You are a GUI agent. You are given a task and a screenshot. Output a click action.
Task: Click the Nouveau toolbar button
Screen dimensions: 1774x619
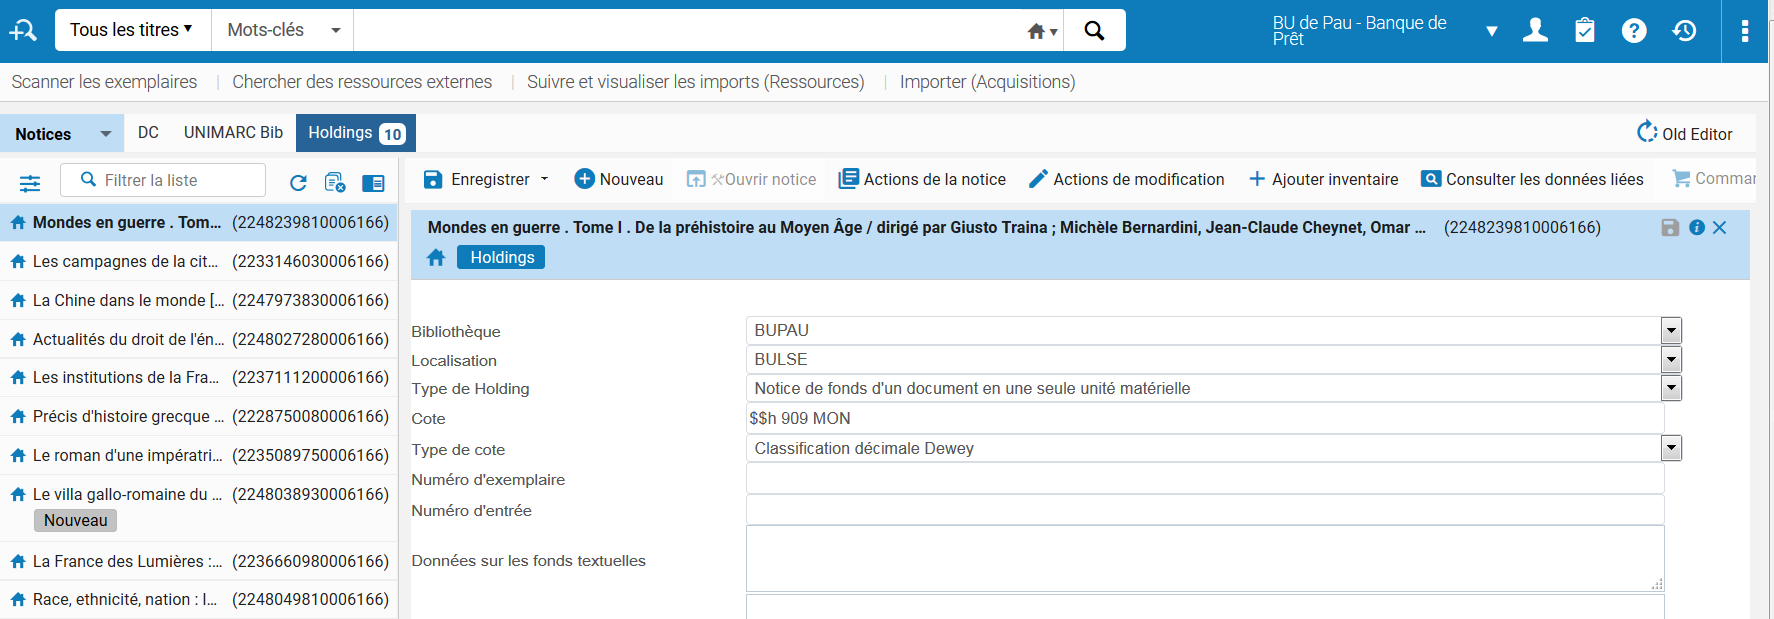click(x=619, y=180)
